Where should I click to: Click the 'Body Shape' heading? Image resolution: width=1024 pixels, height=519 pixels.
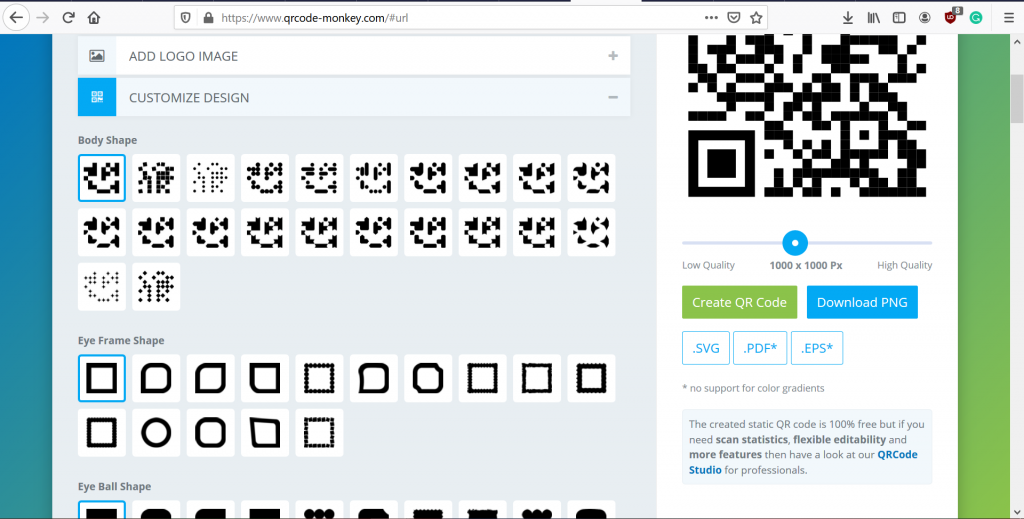click(107, 140)
